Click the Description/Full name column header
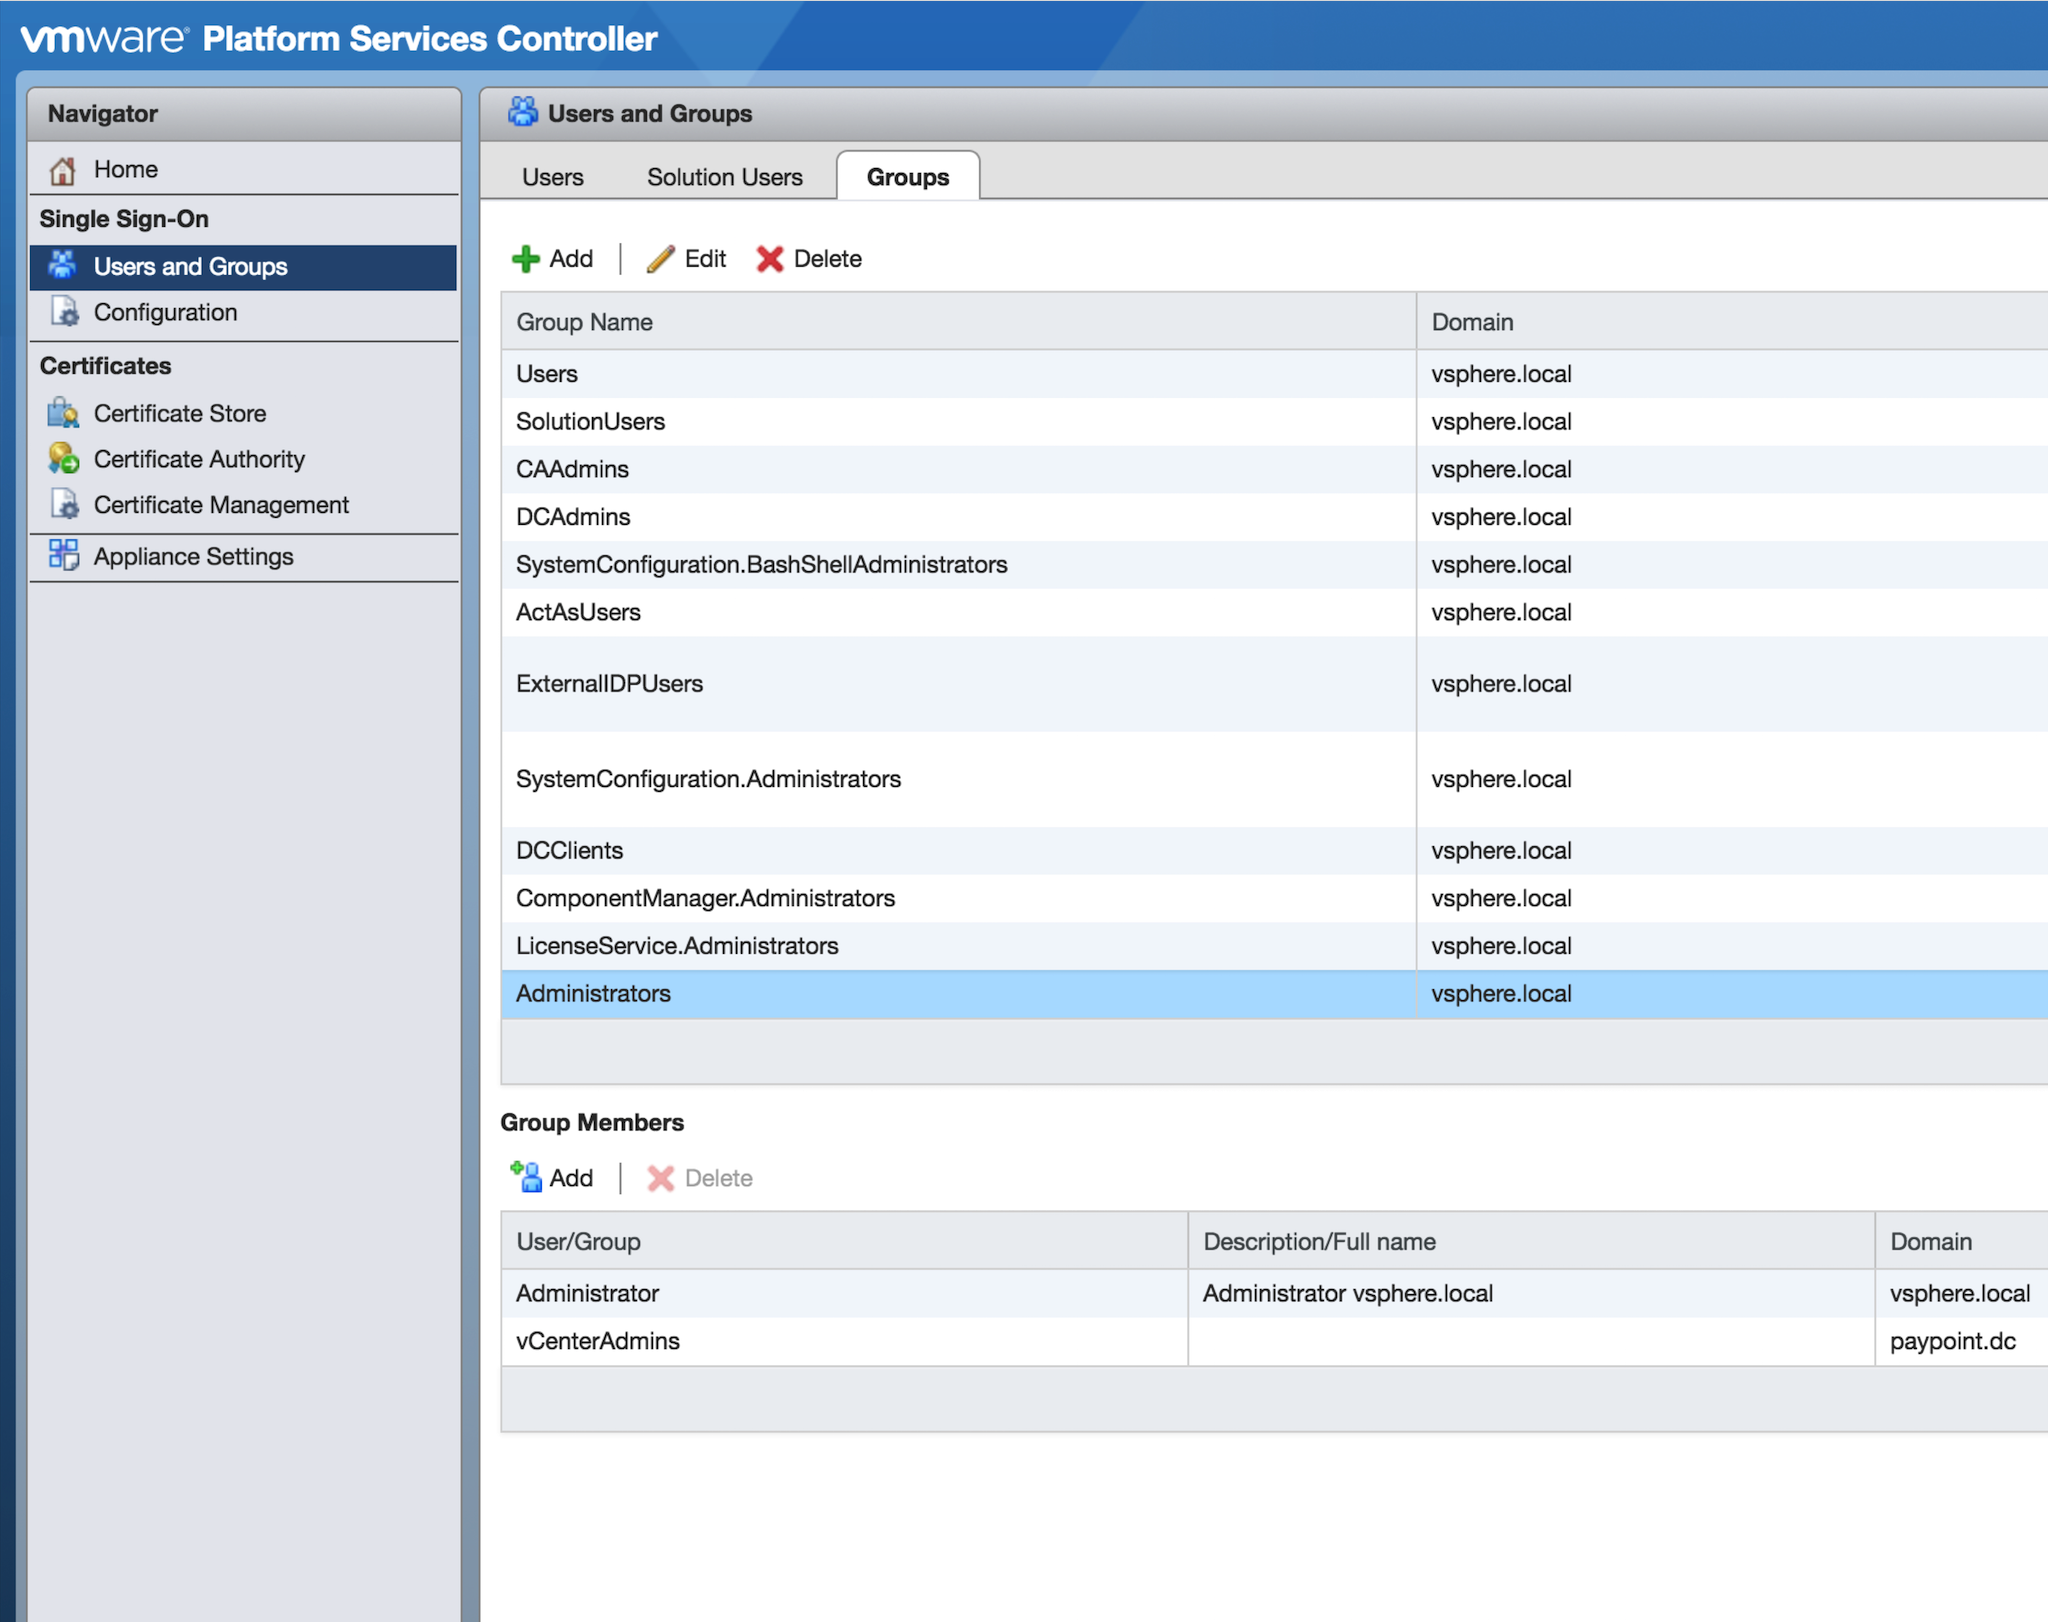 pyautogui.click(x=1319, y=1242)
